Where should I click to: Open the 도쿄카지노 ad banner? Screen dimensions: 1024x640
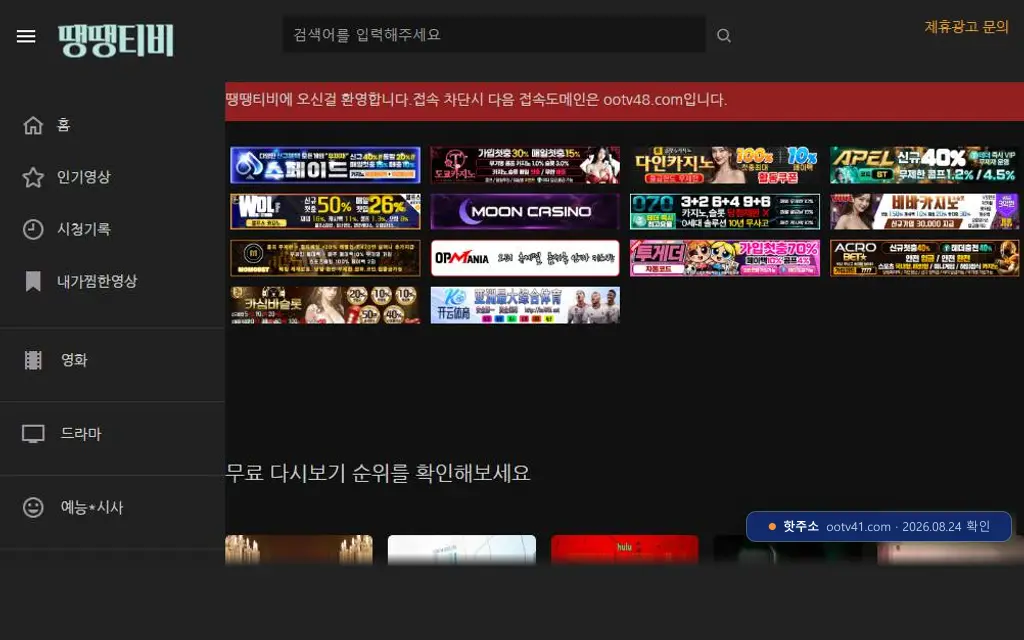(x=525, y=165)
